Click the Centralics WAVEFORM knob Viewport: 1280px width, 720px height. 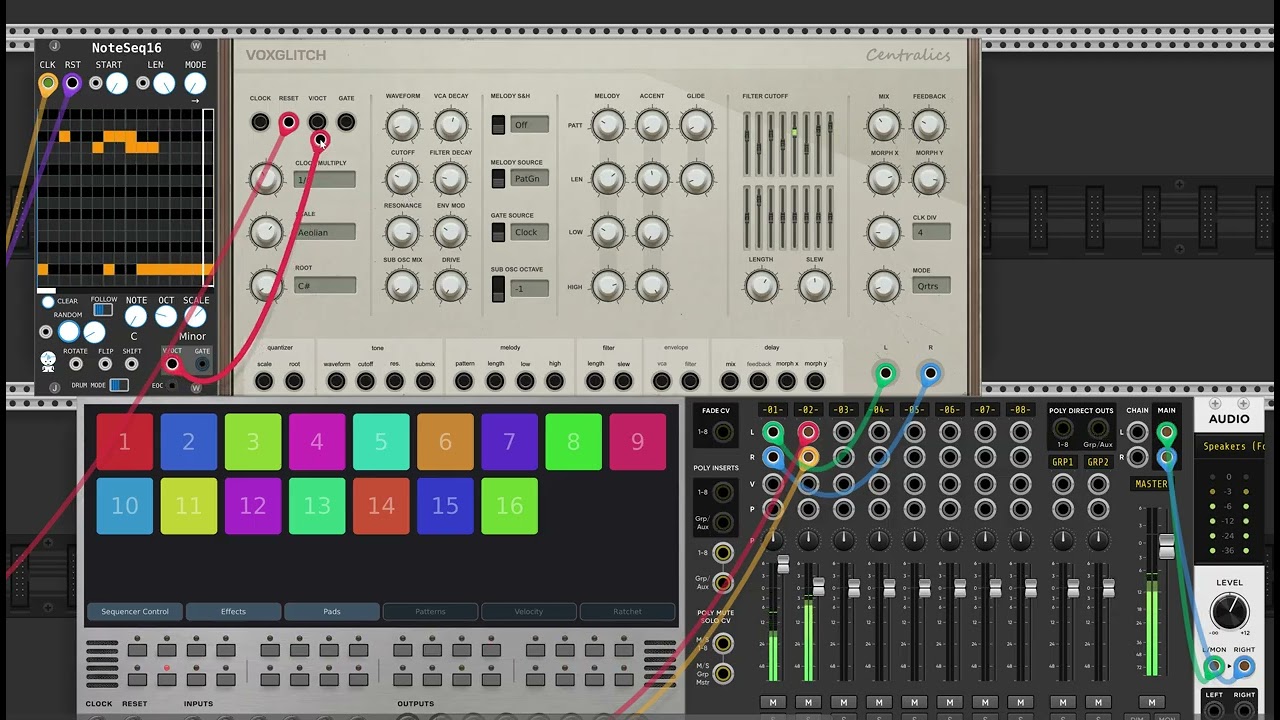(402, 125)
